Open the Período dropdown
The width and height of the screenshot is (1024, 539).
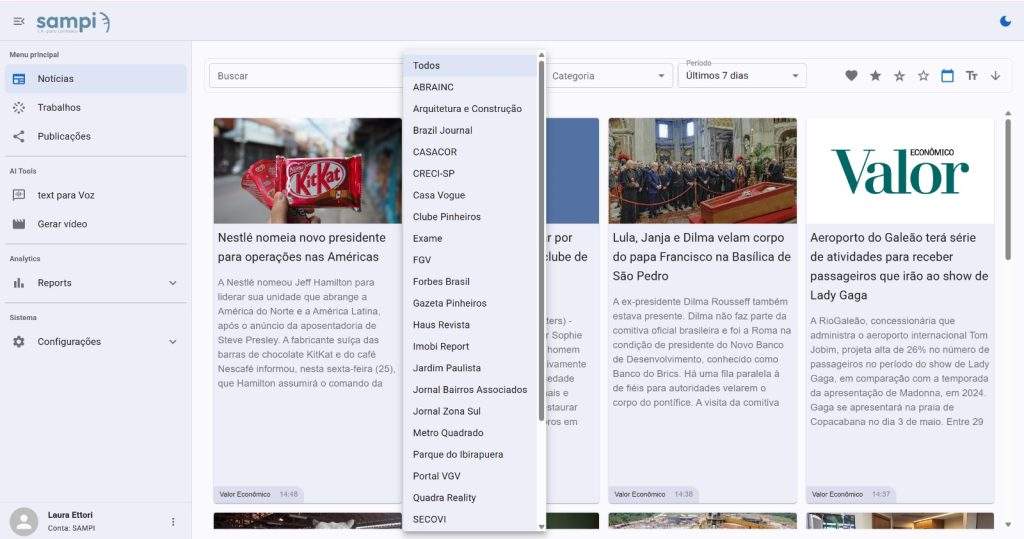point(742,76)
